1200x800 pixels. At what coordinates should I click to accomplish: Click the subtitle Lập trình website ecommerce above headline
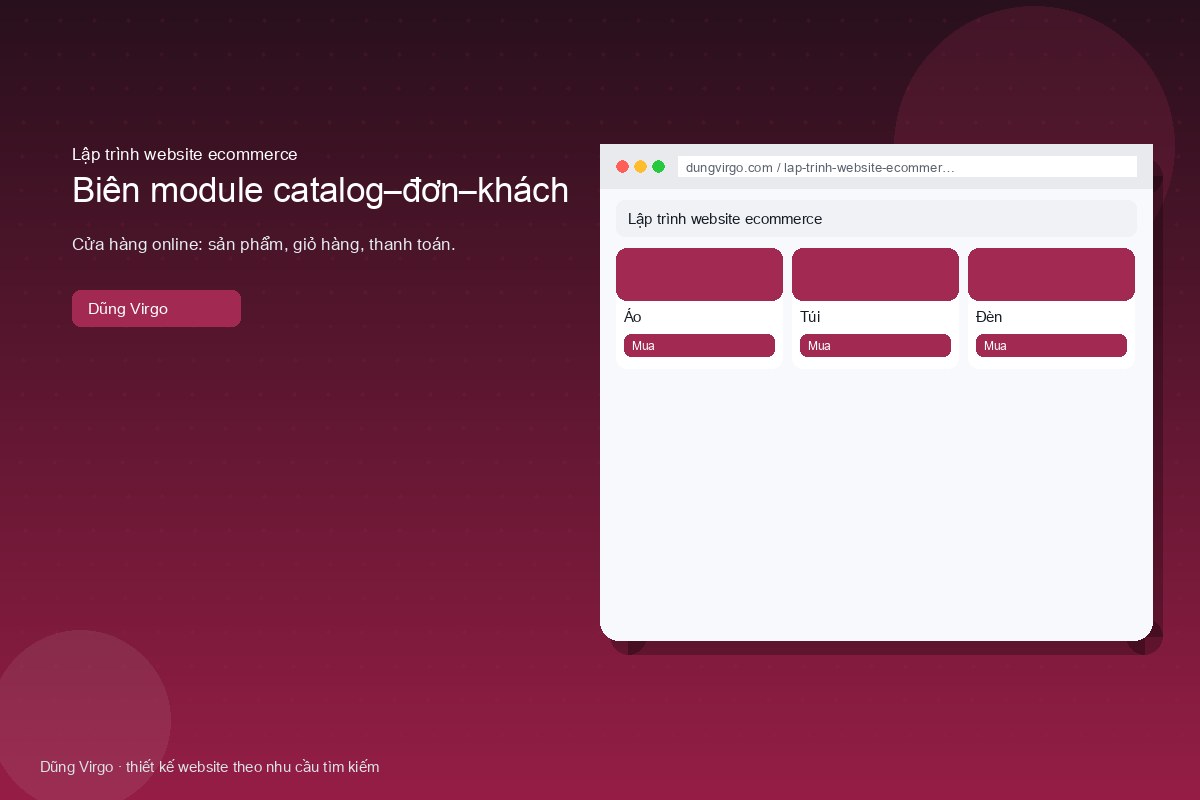tap(185, 154)
